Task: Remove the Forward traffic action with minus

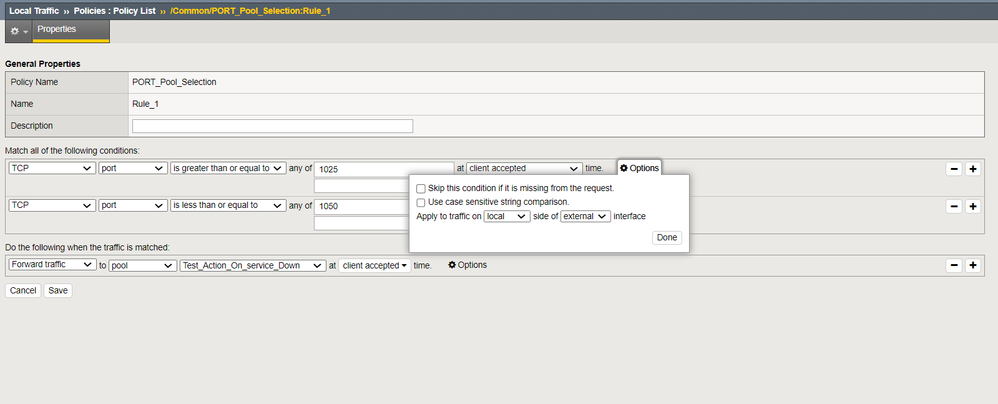Action: click(x=953, y=266)
